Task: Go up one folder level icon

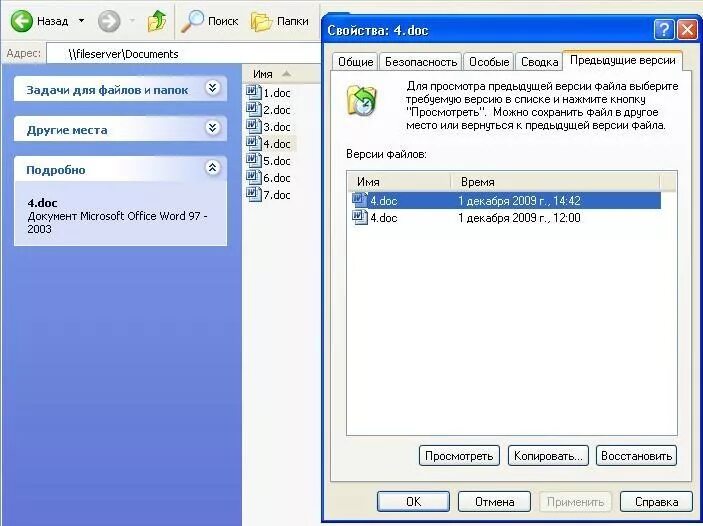Action: (157, 21)
